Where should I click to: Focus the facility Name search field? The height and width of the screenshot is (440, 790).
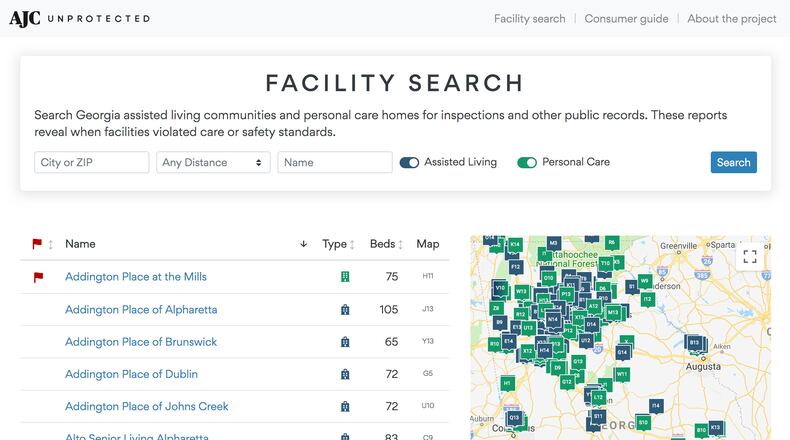point(335,162)
